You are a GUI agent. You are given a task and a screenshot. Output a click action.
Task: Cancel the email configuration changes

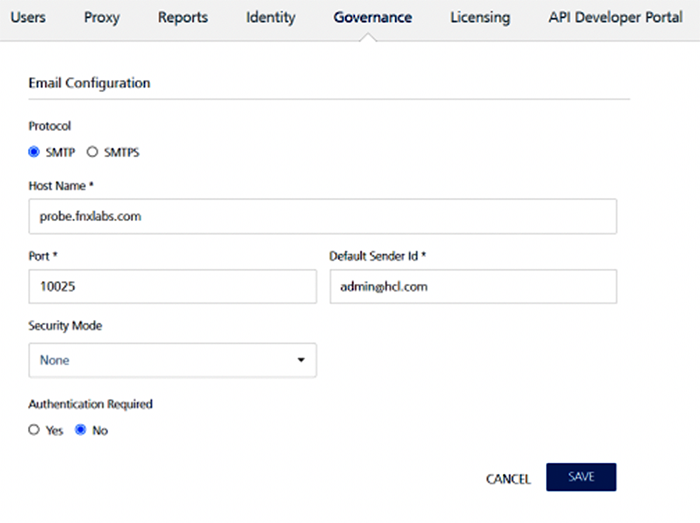508,479
